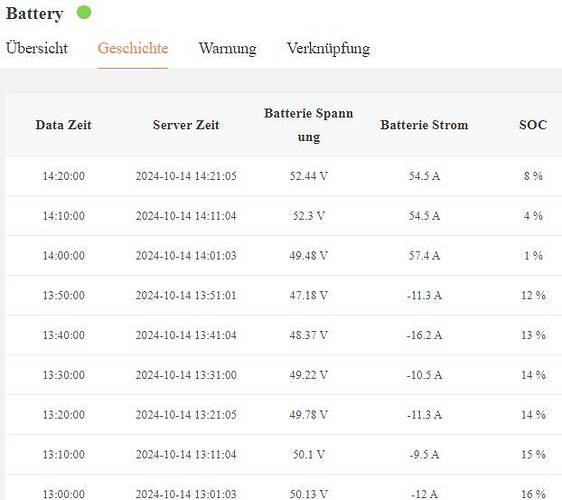Click the Batterie Strom column header
The width and height of the screenshot is (562, 500).
click(424, 125)
